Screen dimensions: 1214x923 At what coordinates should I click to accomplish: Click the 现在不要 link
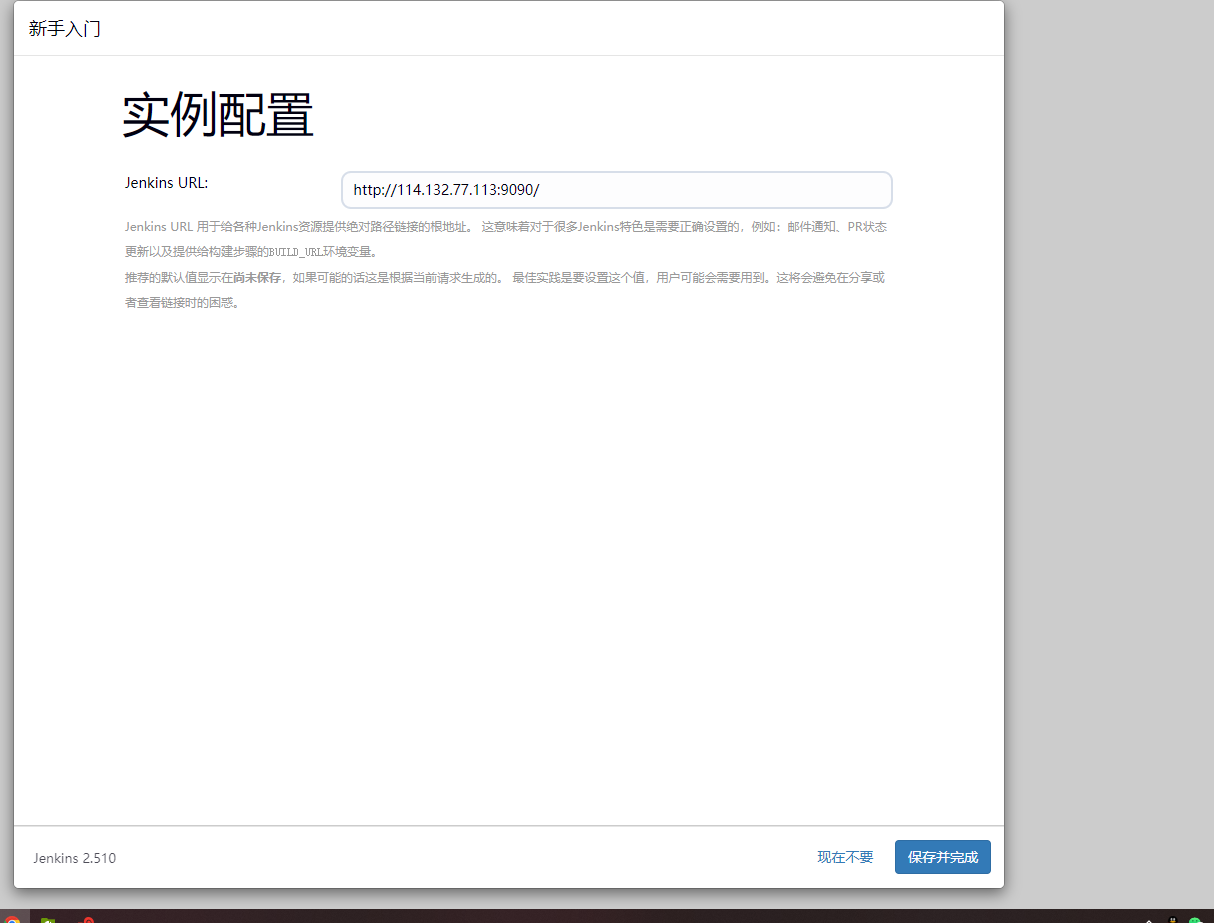tap(845, 857)
